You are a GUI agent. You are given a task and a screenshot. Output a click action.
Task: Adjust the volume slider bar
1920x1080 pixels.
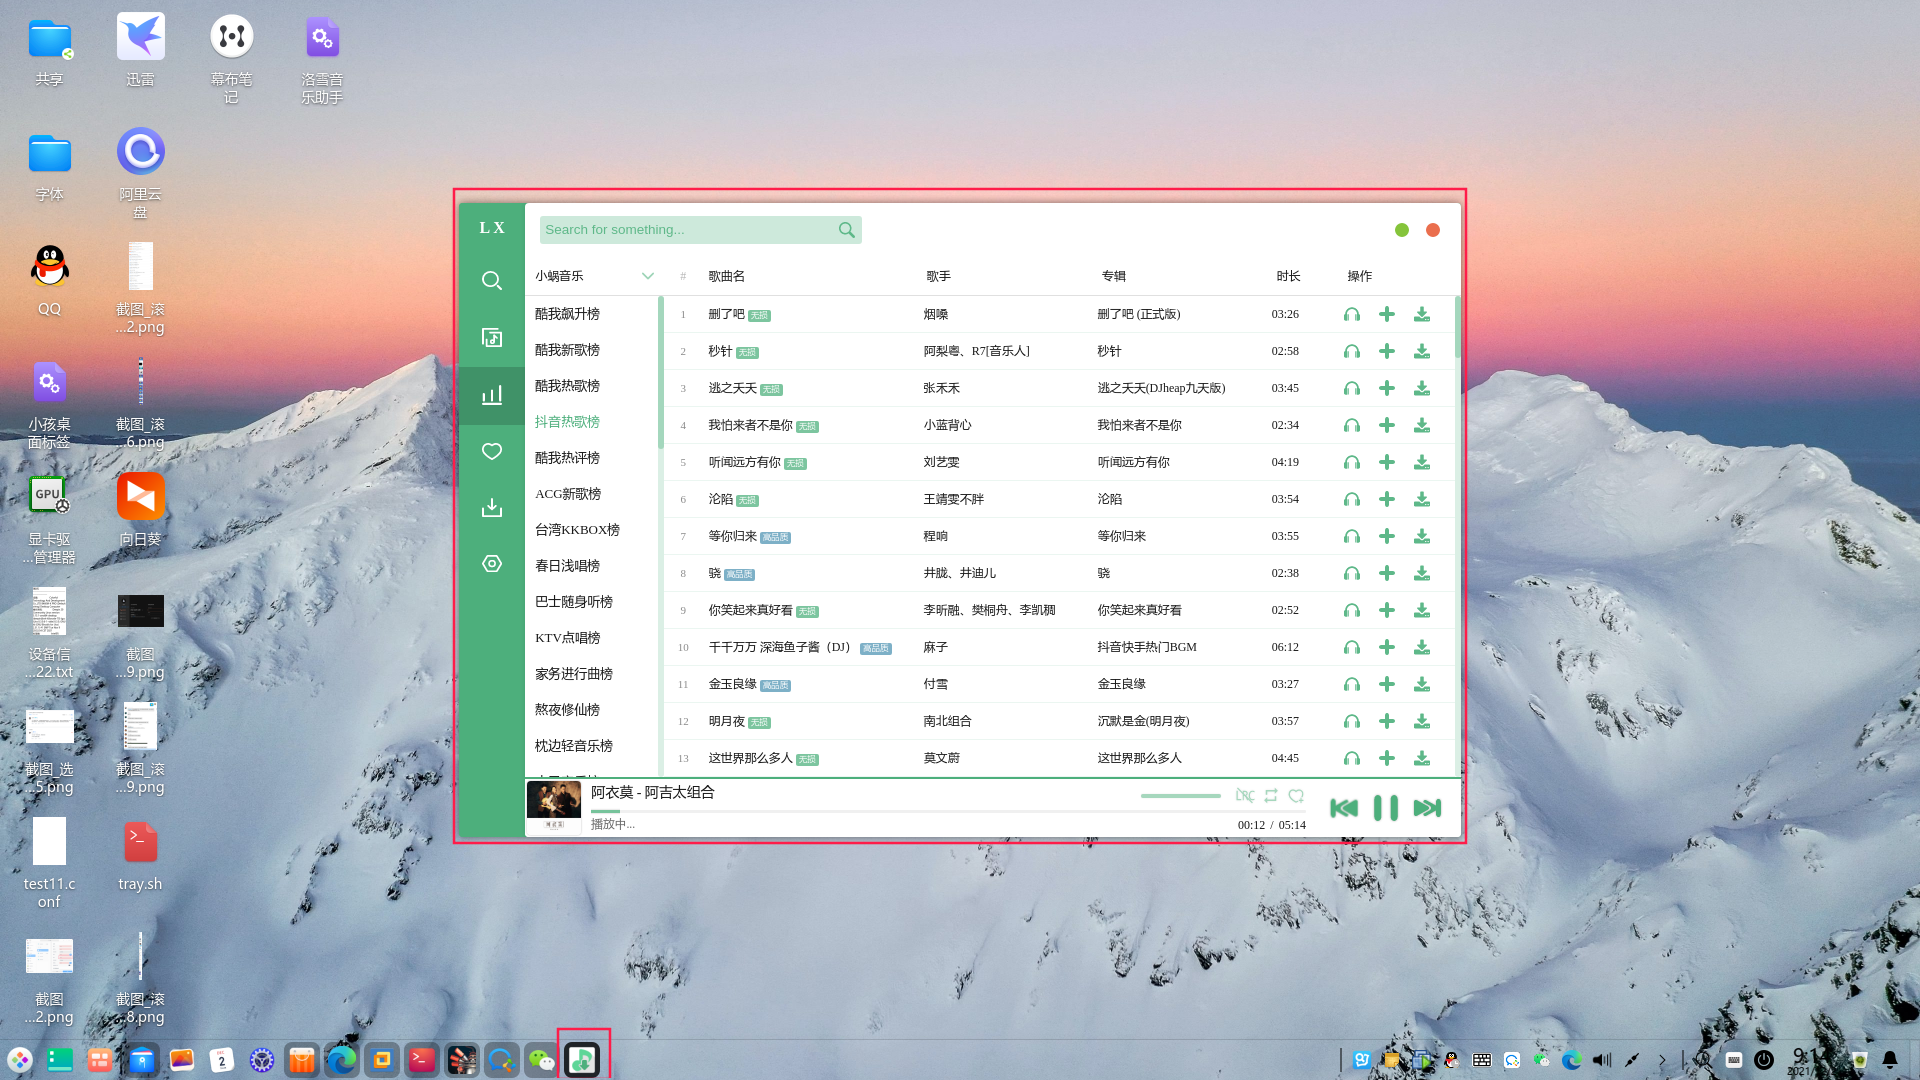click(x=1180, y=796)
